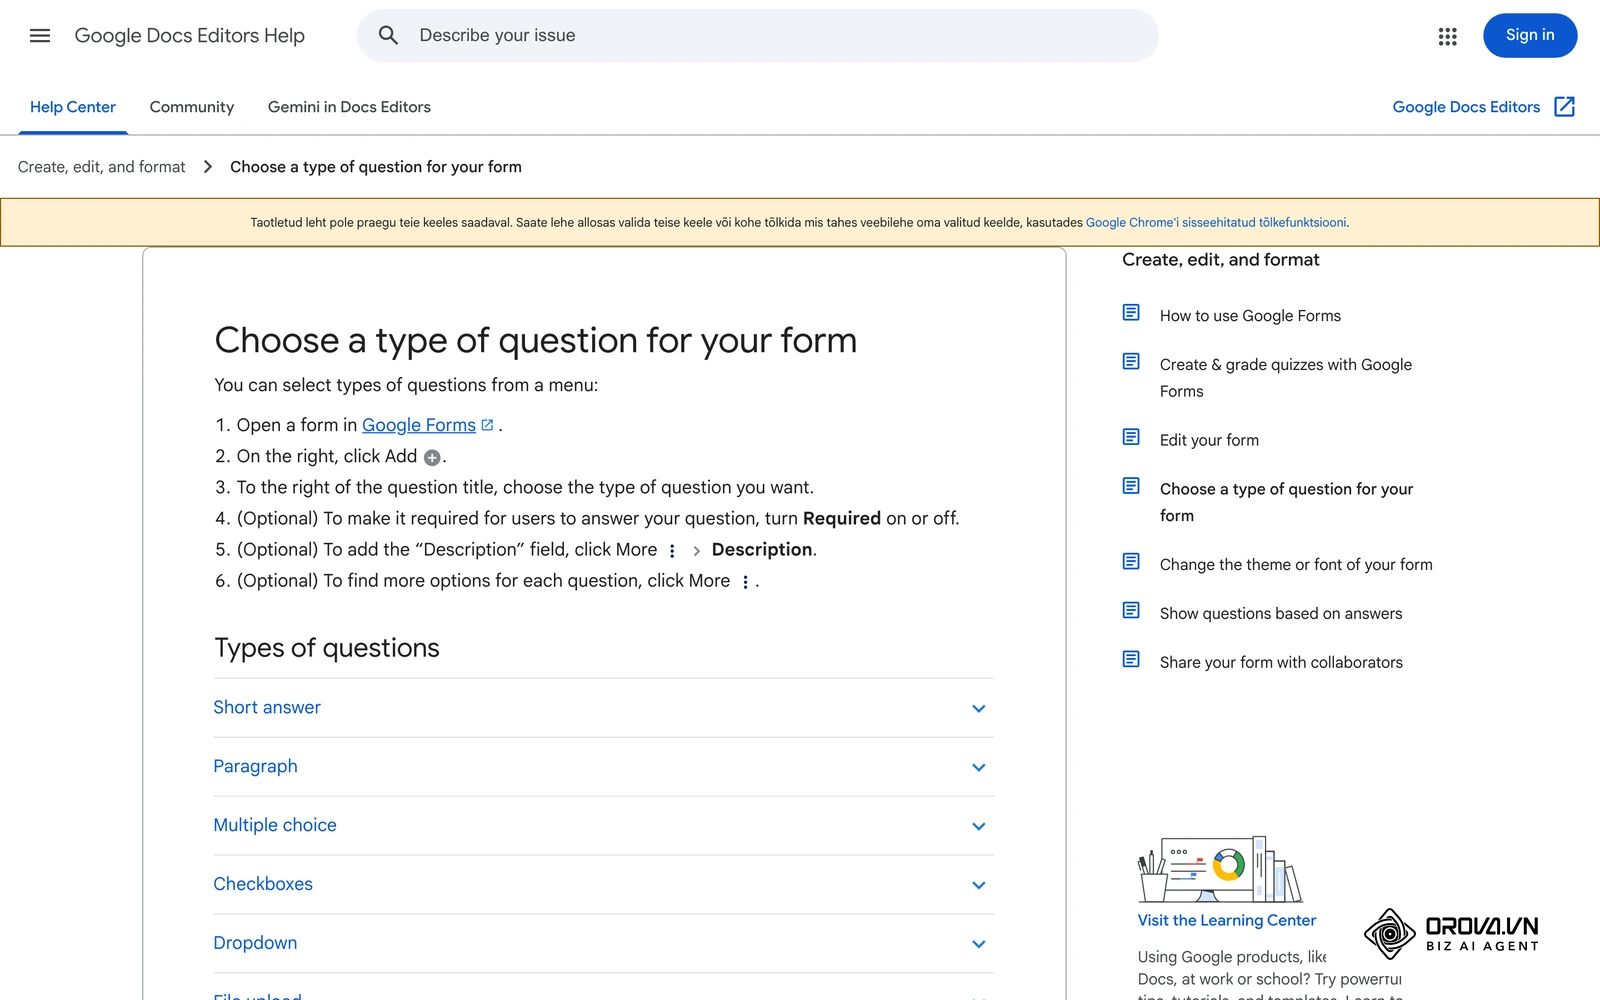This screenshot has width=1600, height=1000.
Task: Click the breadcrumb chevron arrow
Action: coord(208,167)
